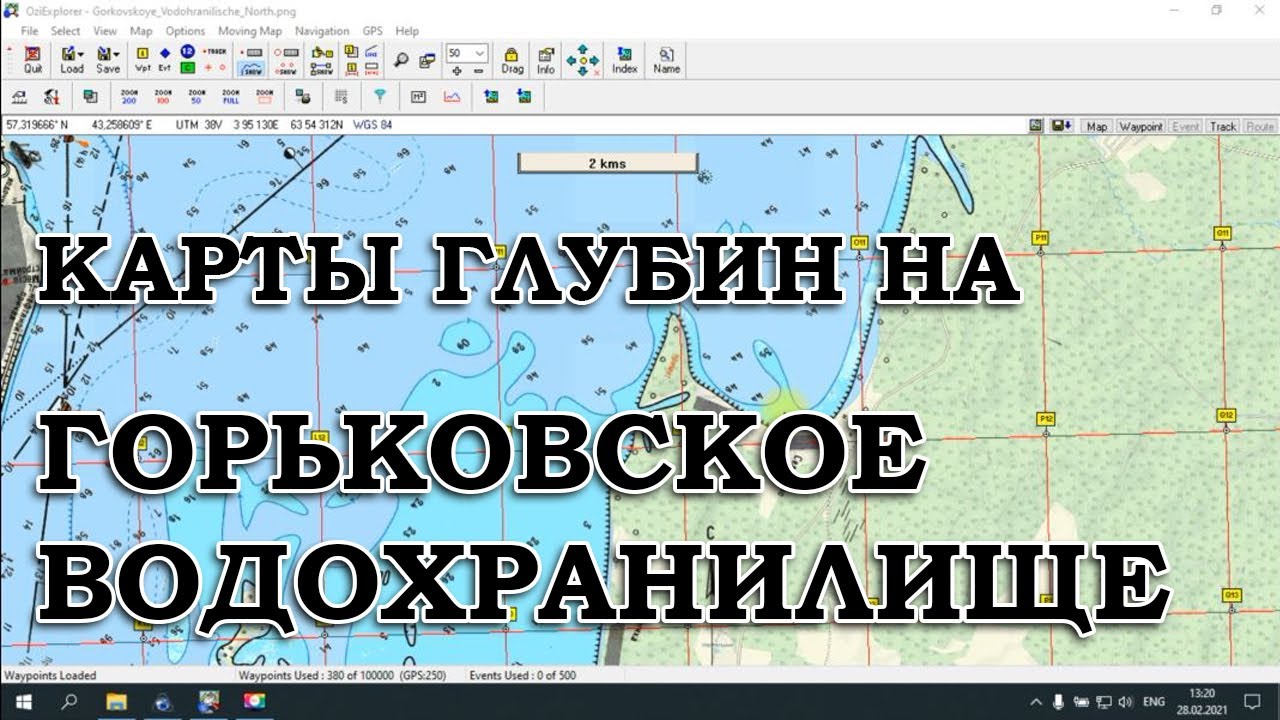This screenshot has height=720, width=1280.
Task: Click Zoom Full map view icon
Action: pos(230,97)
